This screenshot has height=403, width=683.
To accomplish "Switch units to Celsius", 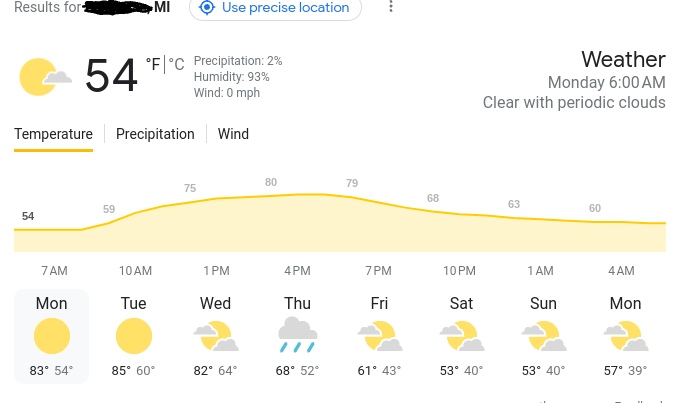I will tap(176, 64).
